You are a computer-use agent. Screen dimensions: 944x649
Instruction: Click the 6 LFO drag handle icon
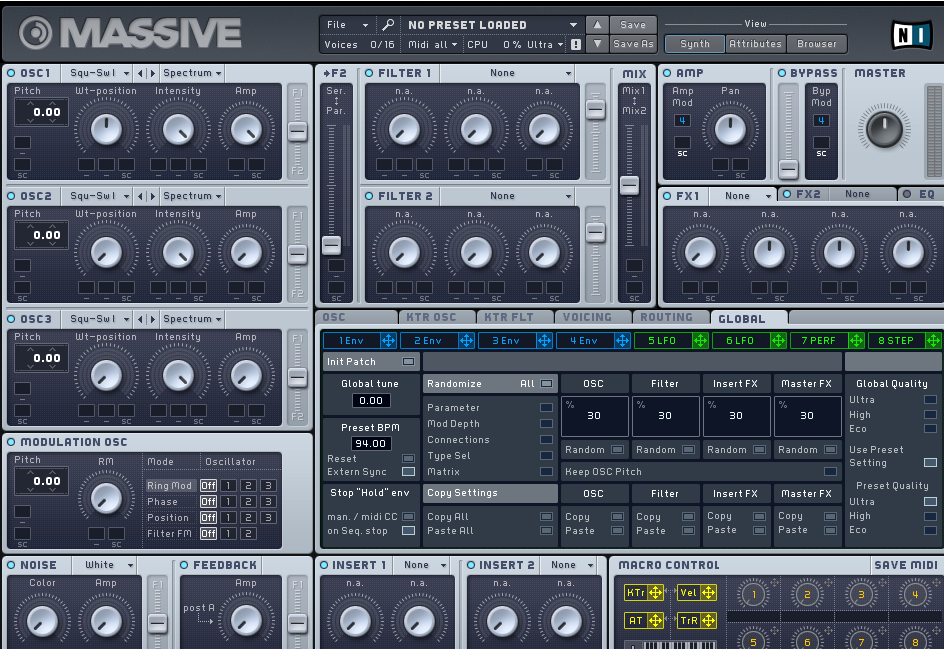(x=778, y=341)
